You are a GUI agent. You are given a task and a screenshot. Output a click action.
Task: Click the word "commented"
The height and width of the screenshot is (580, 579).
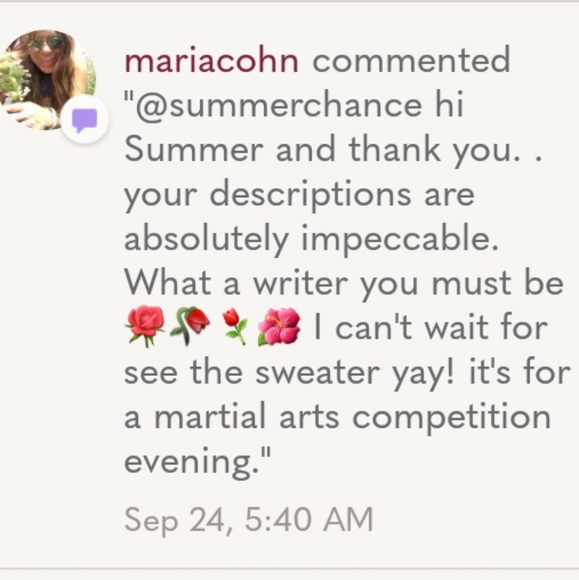tap(411, 60)
